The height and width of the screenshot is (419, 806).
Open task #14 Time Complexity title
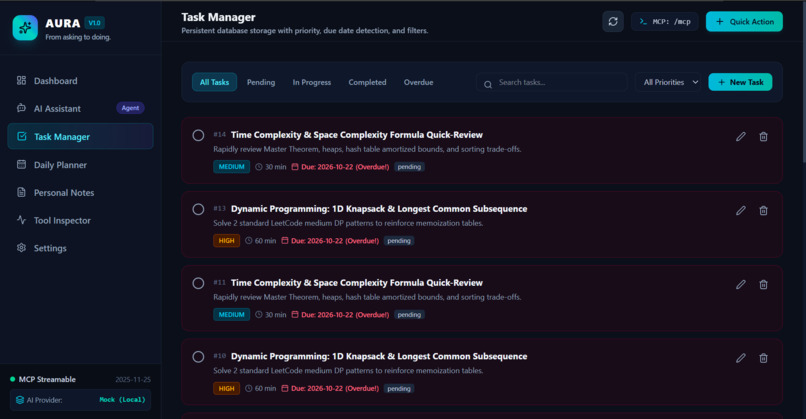point(357,135)
